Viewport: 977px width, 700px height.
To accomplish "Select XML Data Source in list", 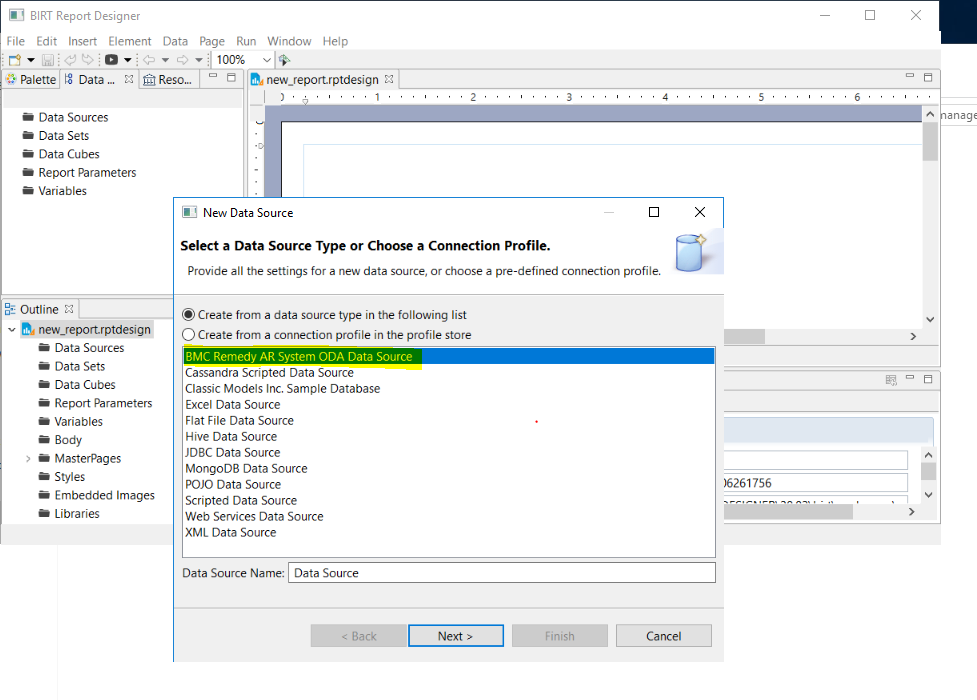I will pyautogui.click(x=449, y=532).
